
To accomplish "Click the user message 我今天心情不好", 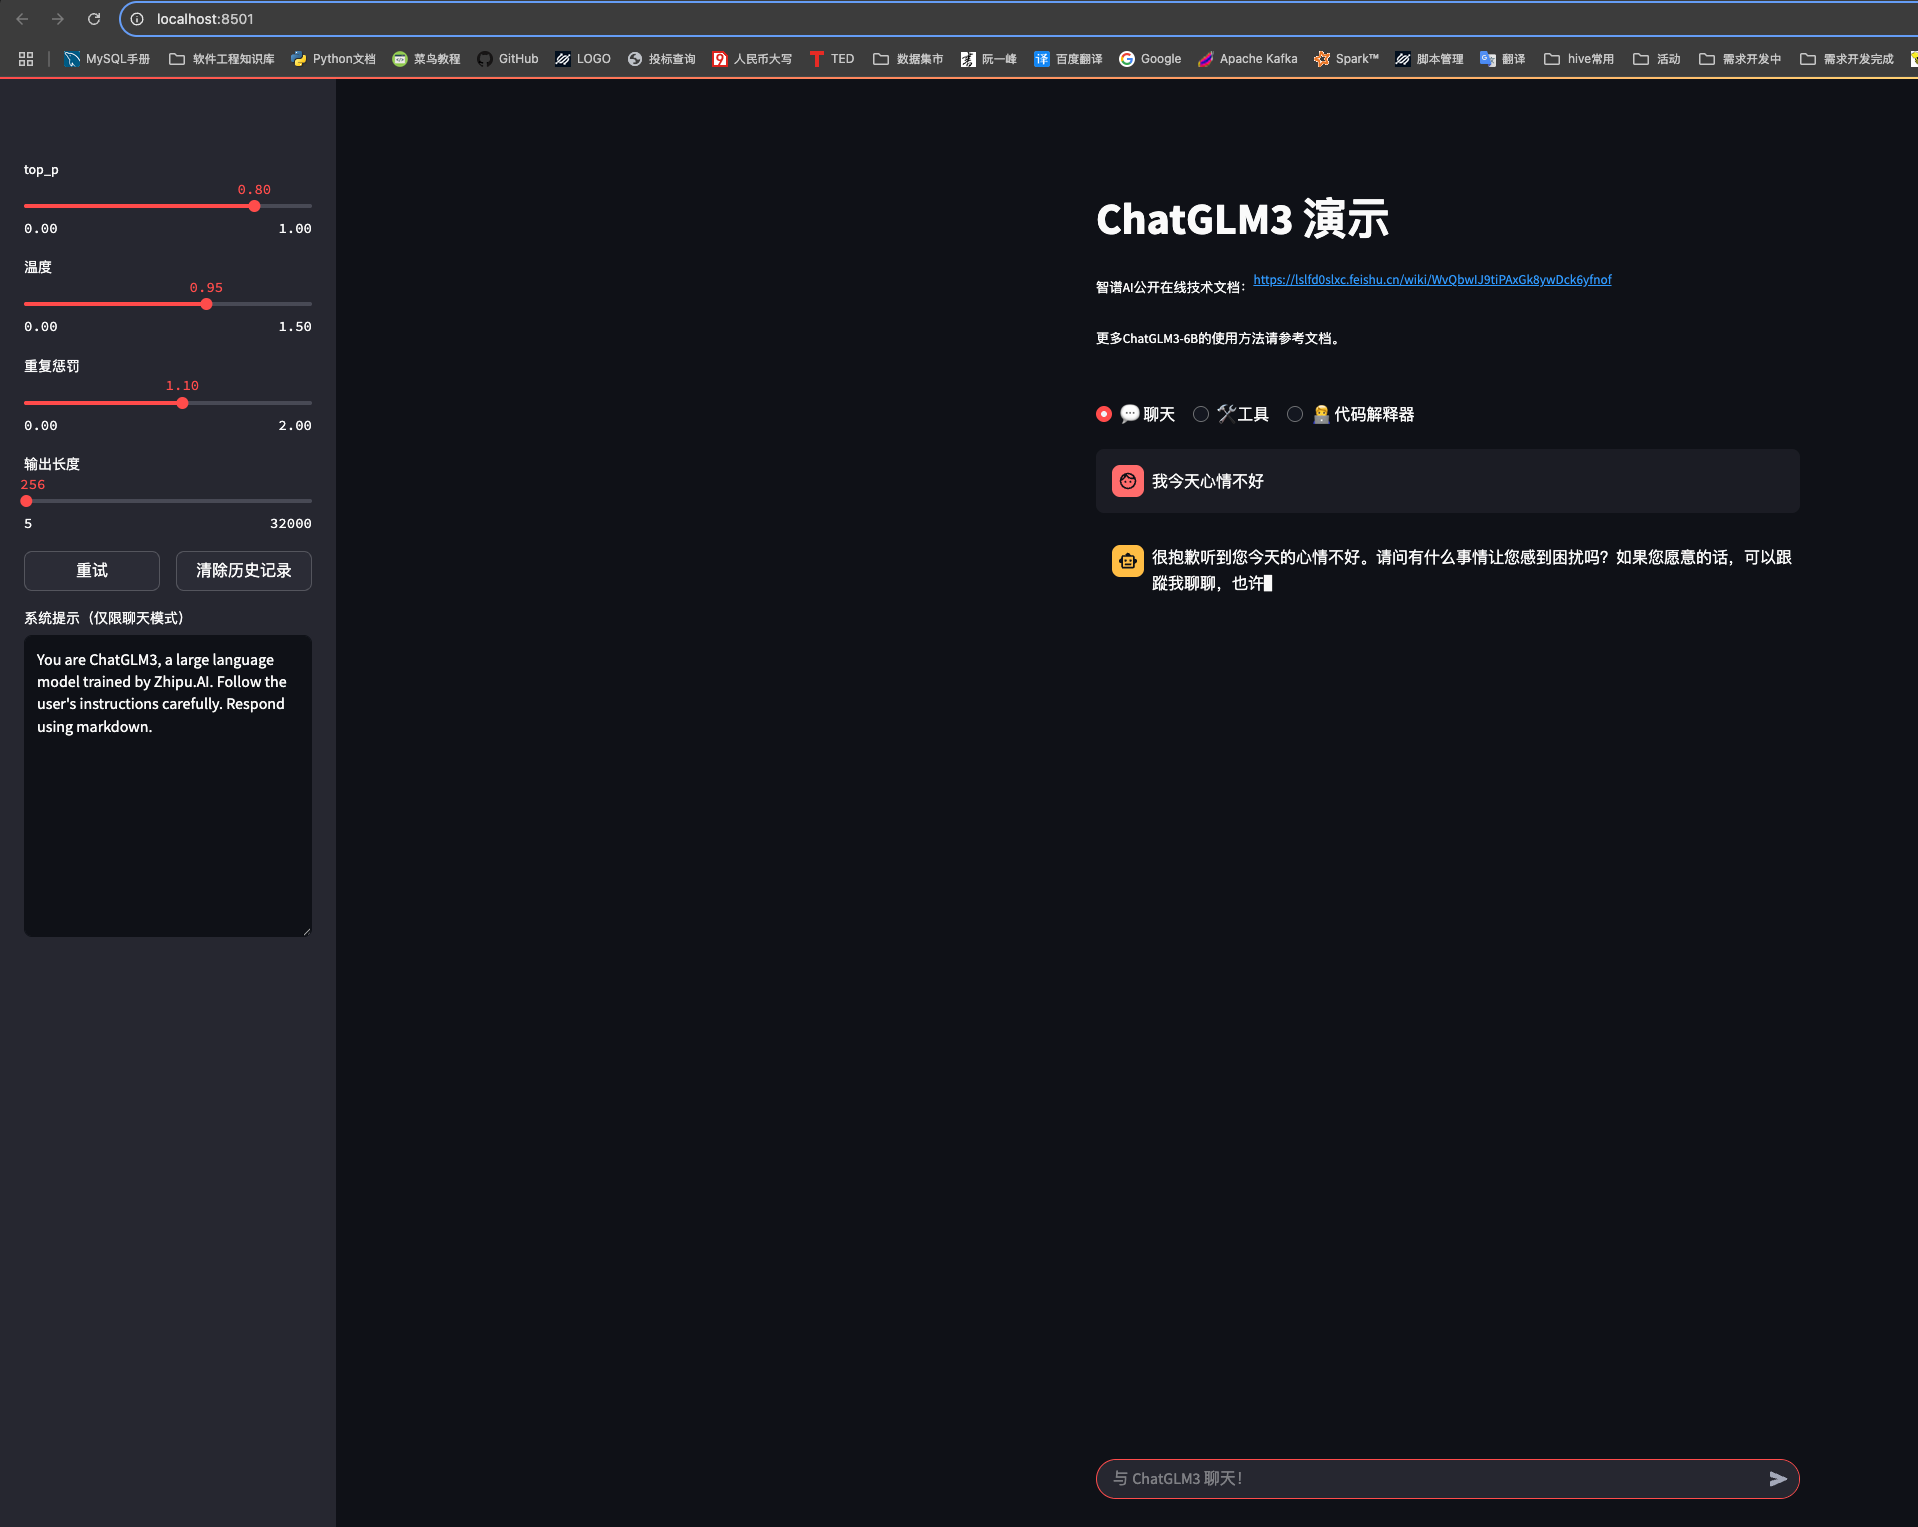I will coord(1208,481).
